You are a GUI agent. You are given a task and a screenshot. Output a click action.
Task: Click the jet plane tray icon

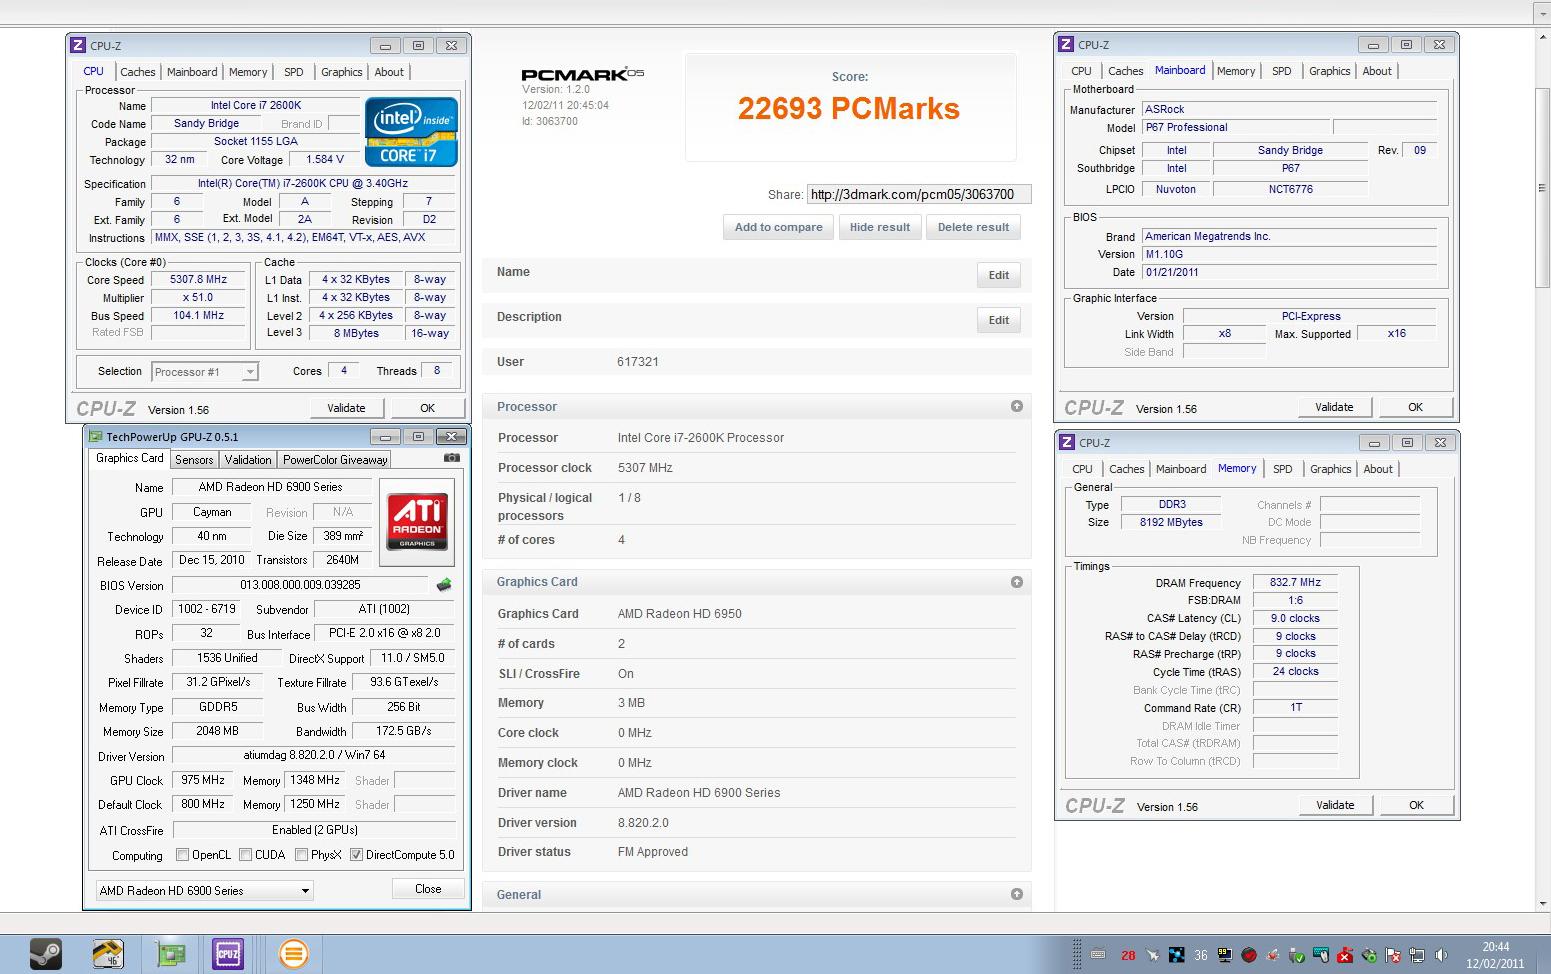point(1153,955)
